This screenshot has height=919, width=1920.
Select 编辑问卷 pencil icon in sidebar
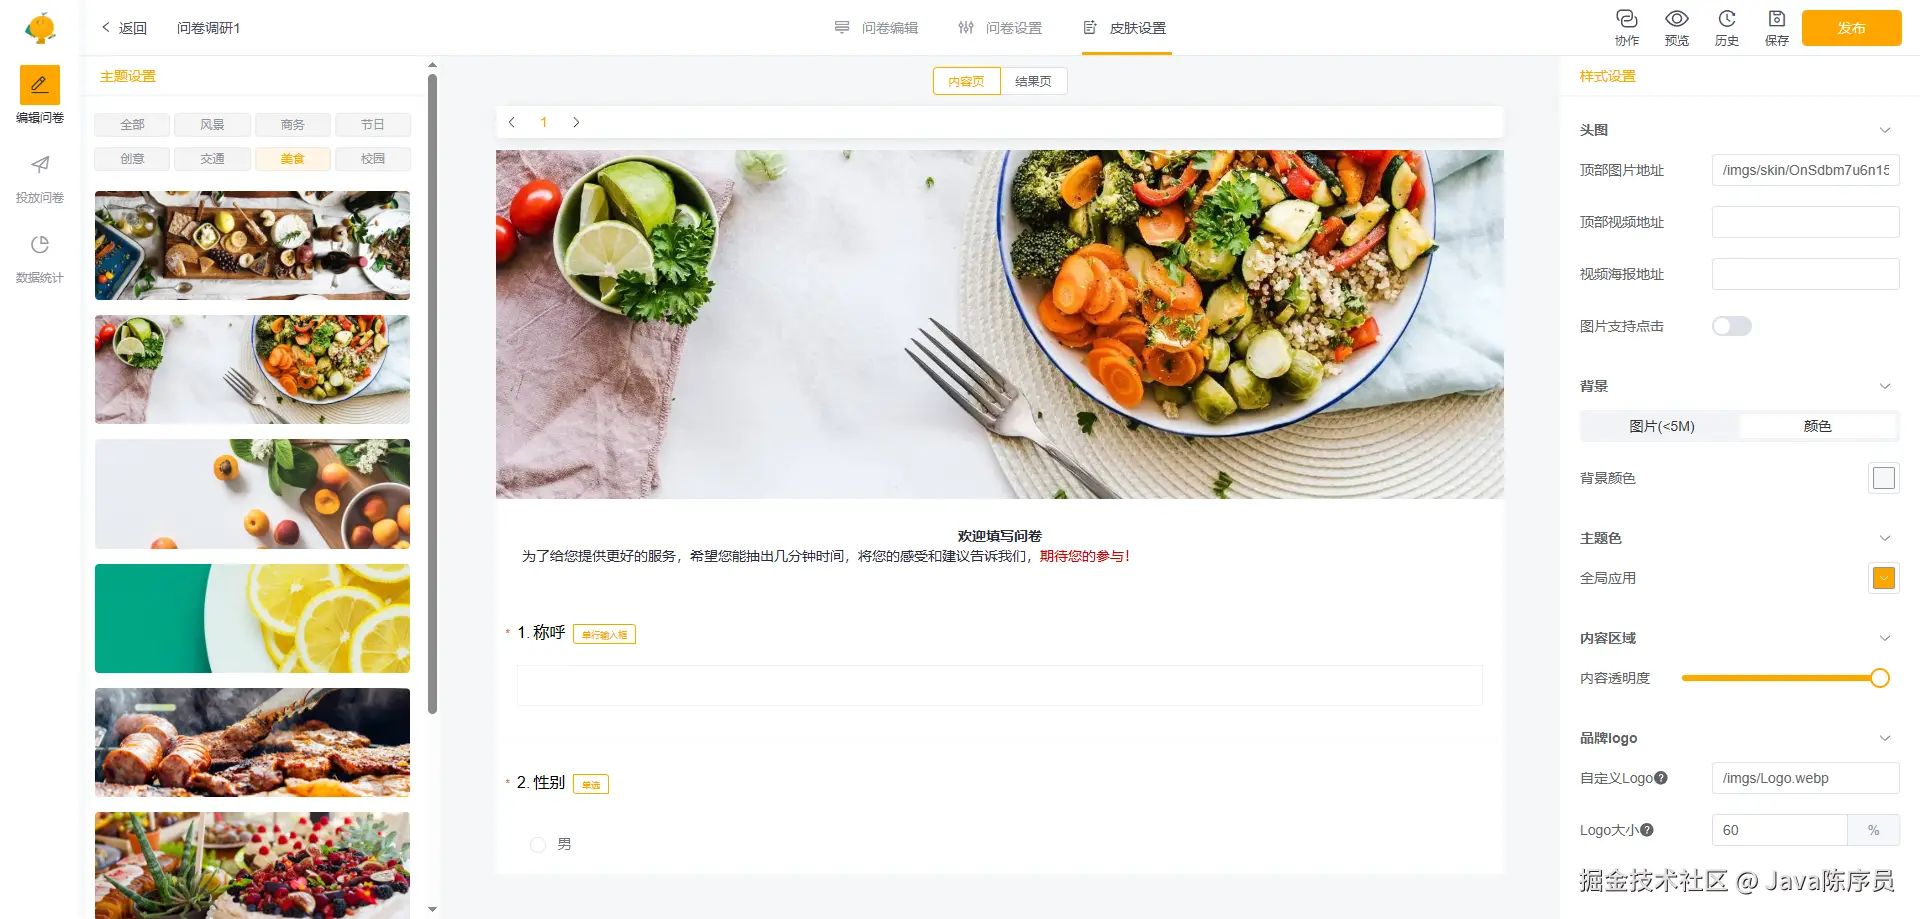point(40,85)
